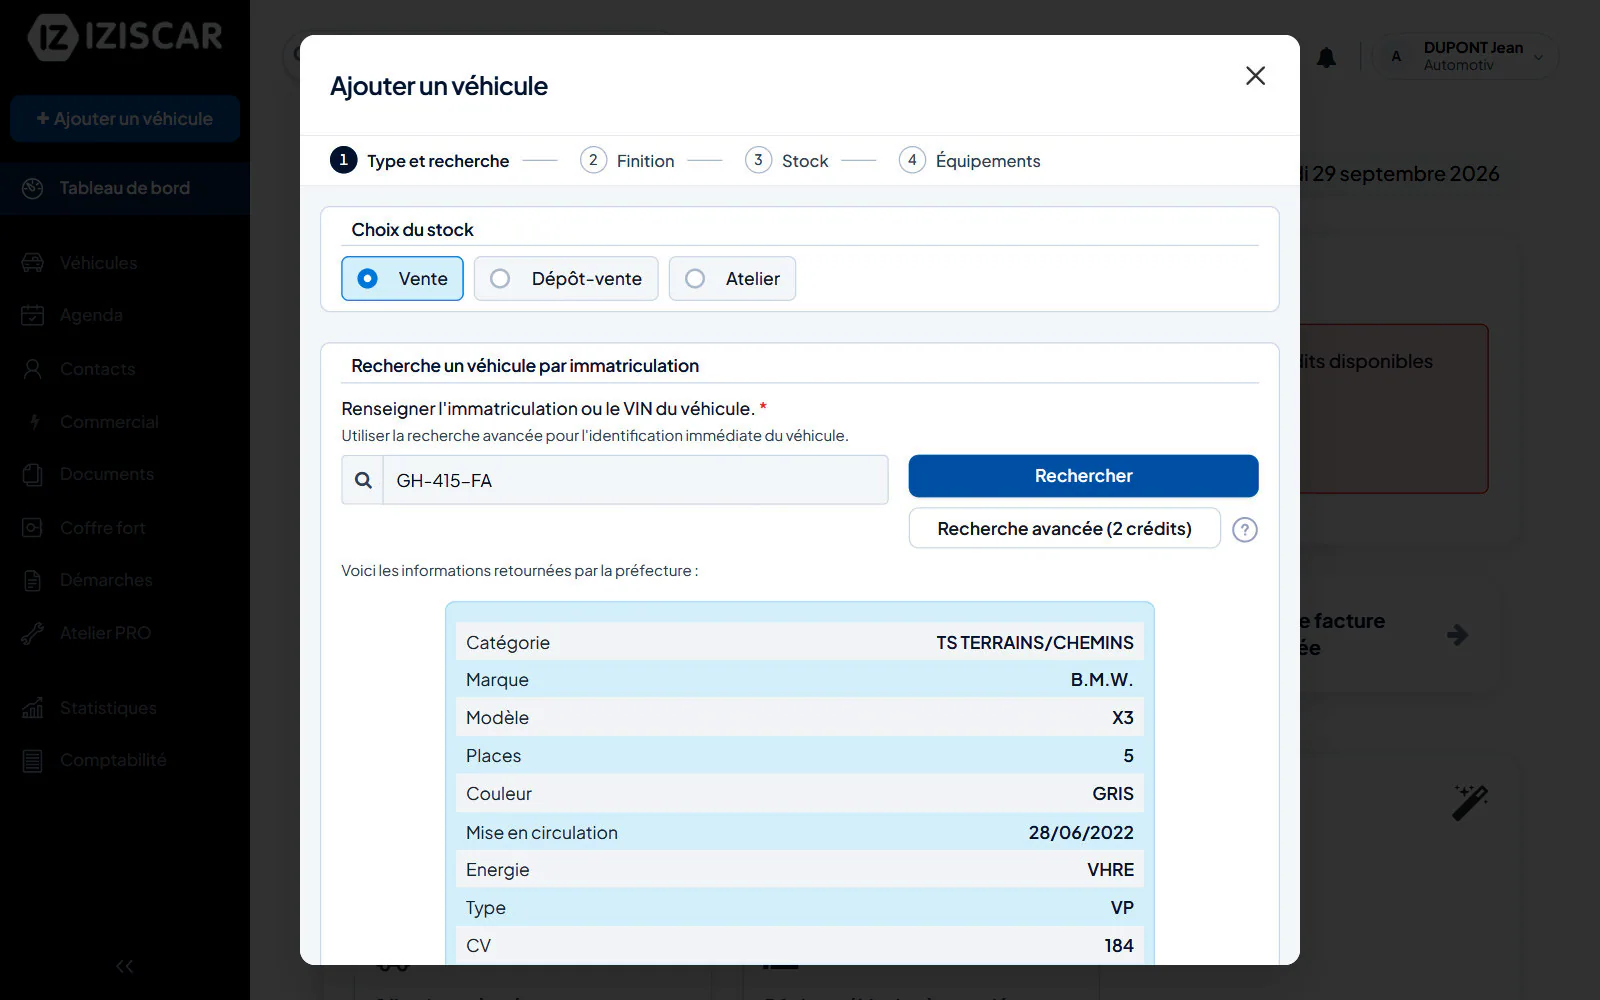This screenshot has width=1600, height=1000.
Task: Click the Energie VHRE row
Action: [x=800, y=870]
